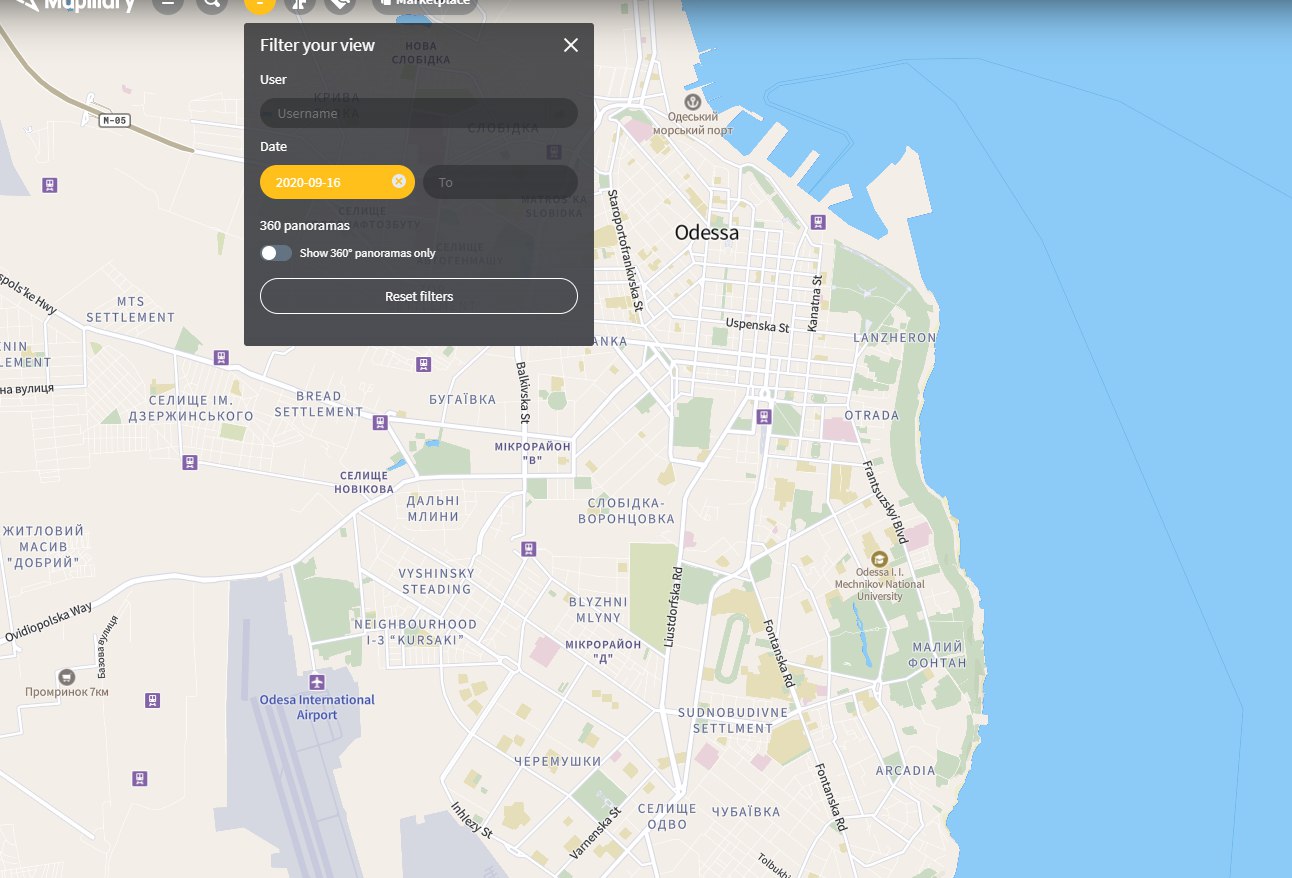The image size is (1292, 878).
Task: Click the anchor icon at Odesa sea port
Action: pos(692,101)
